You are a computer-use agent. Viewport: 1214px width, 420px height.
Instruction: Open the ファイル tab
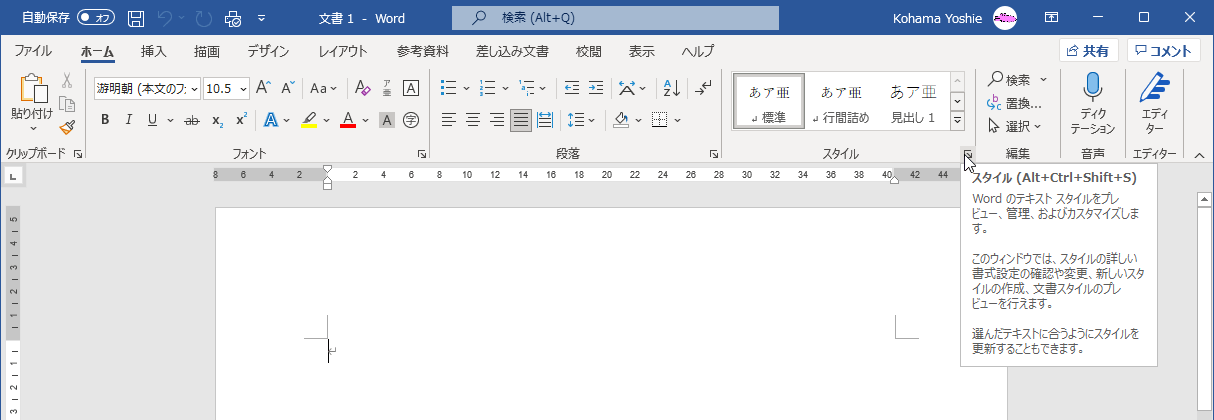[33, 51]
